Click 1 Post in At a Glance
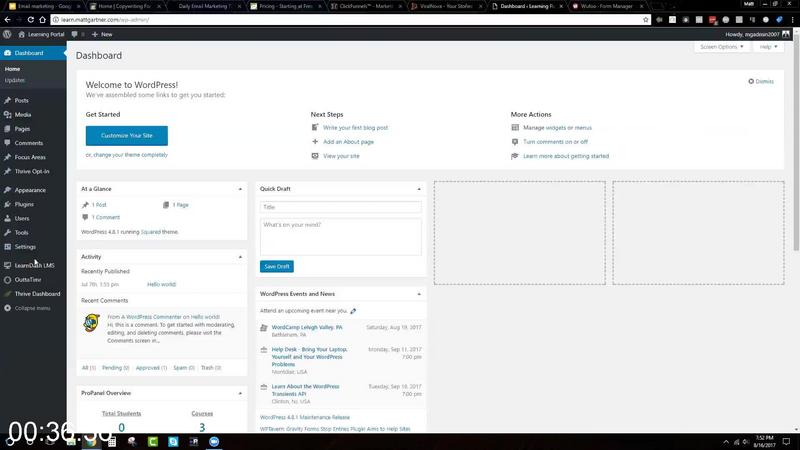The height and width of the screenshot is (450, 800). 99,205
